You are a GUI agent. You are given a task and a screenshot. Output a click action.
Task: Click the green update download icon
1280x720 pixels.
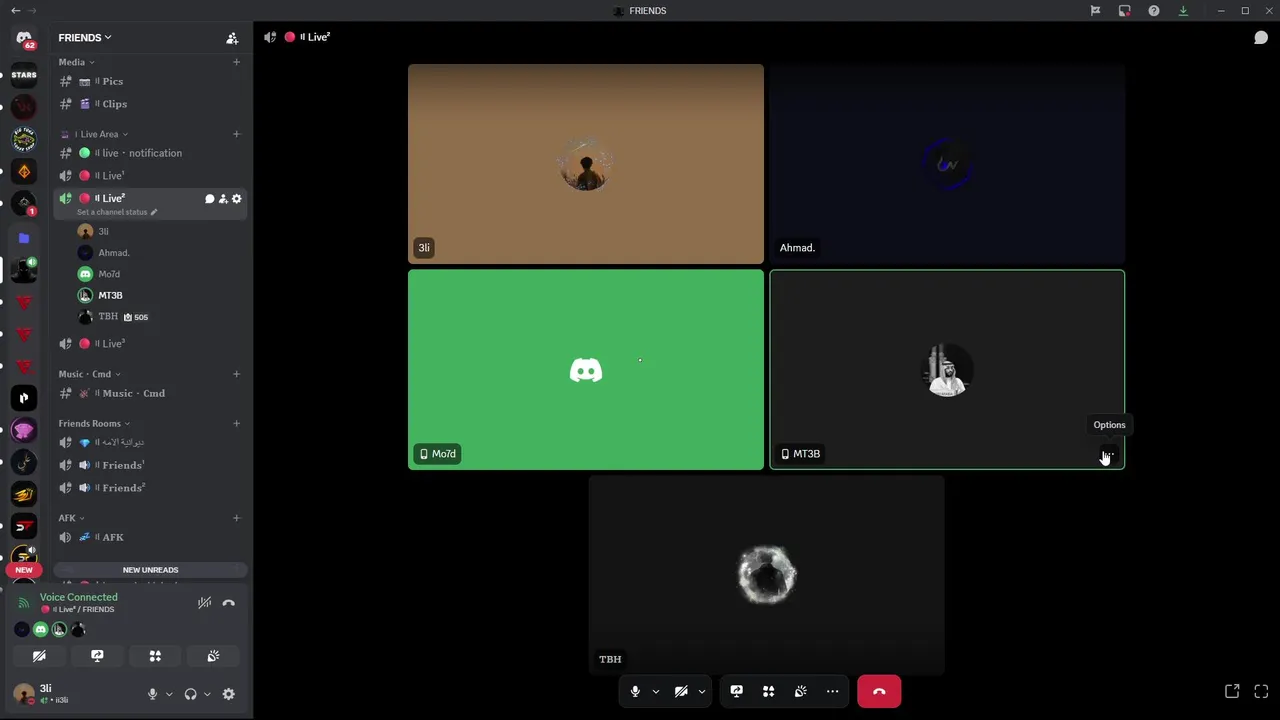point(1183,11)
